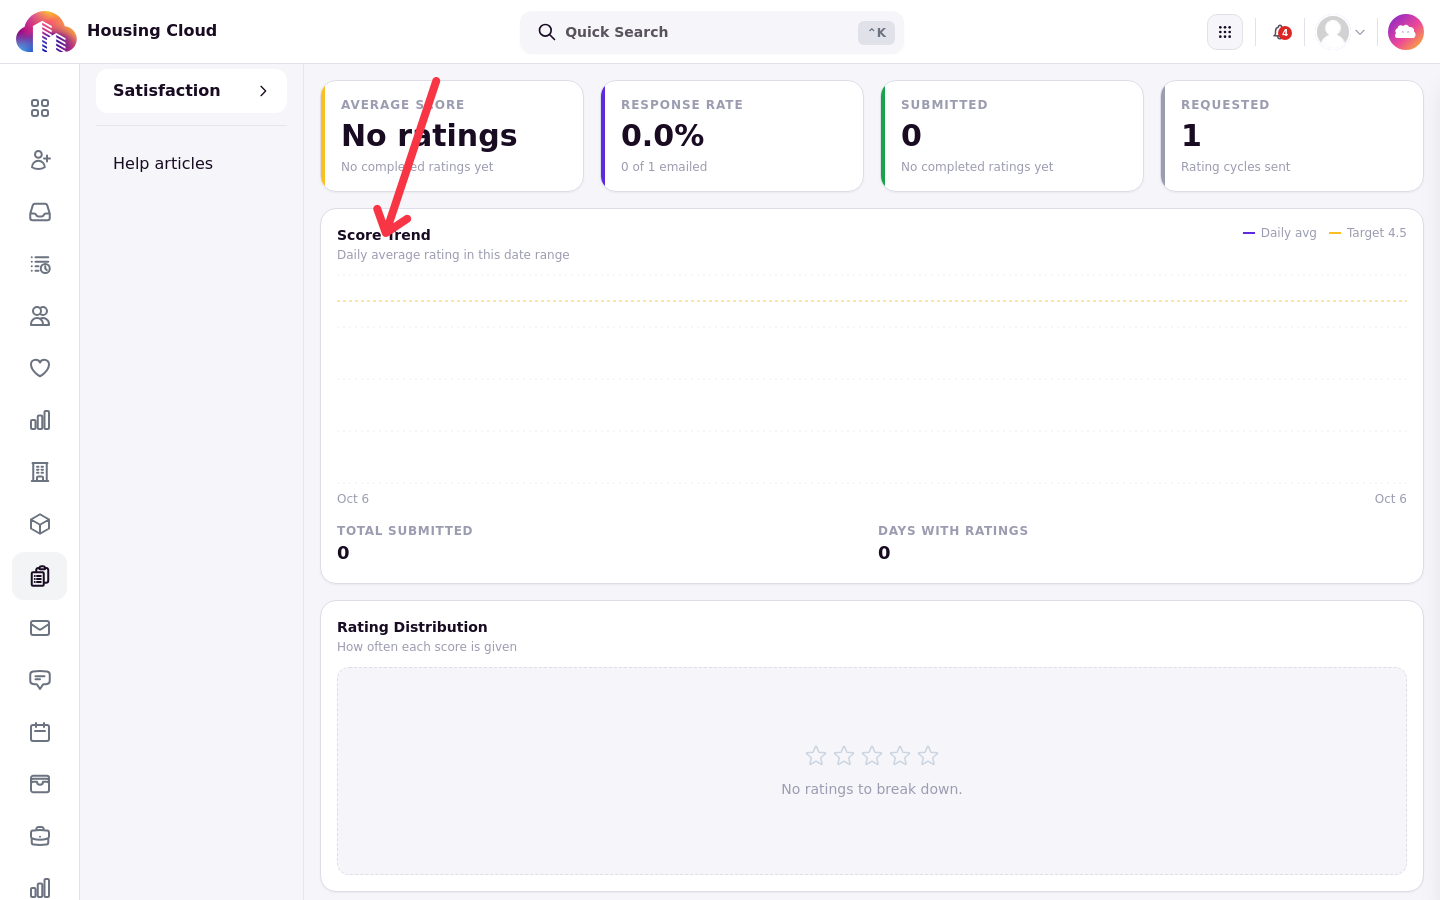
Task: Expand the Satisfaction menu chevron
Action: 263,91
